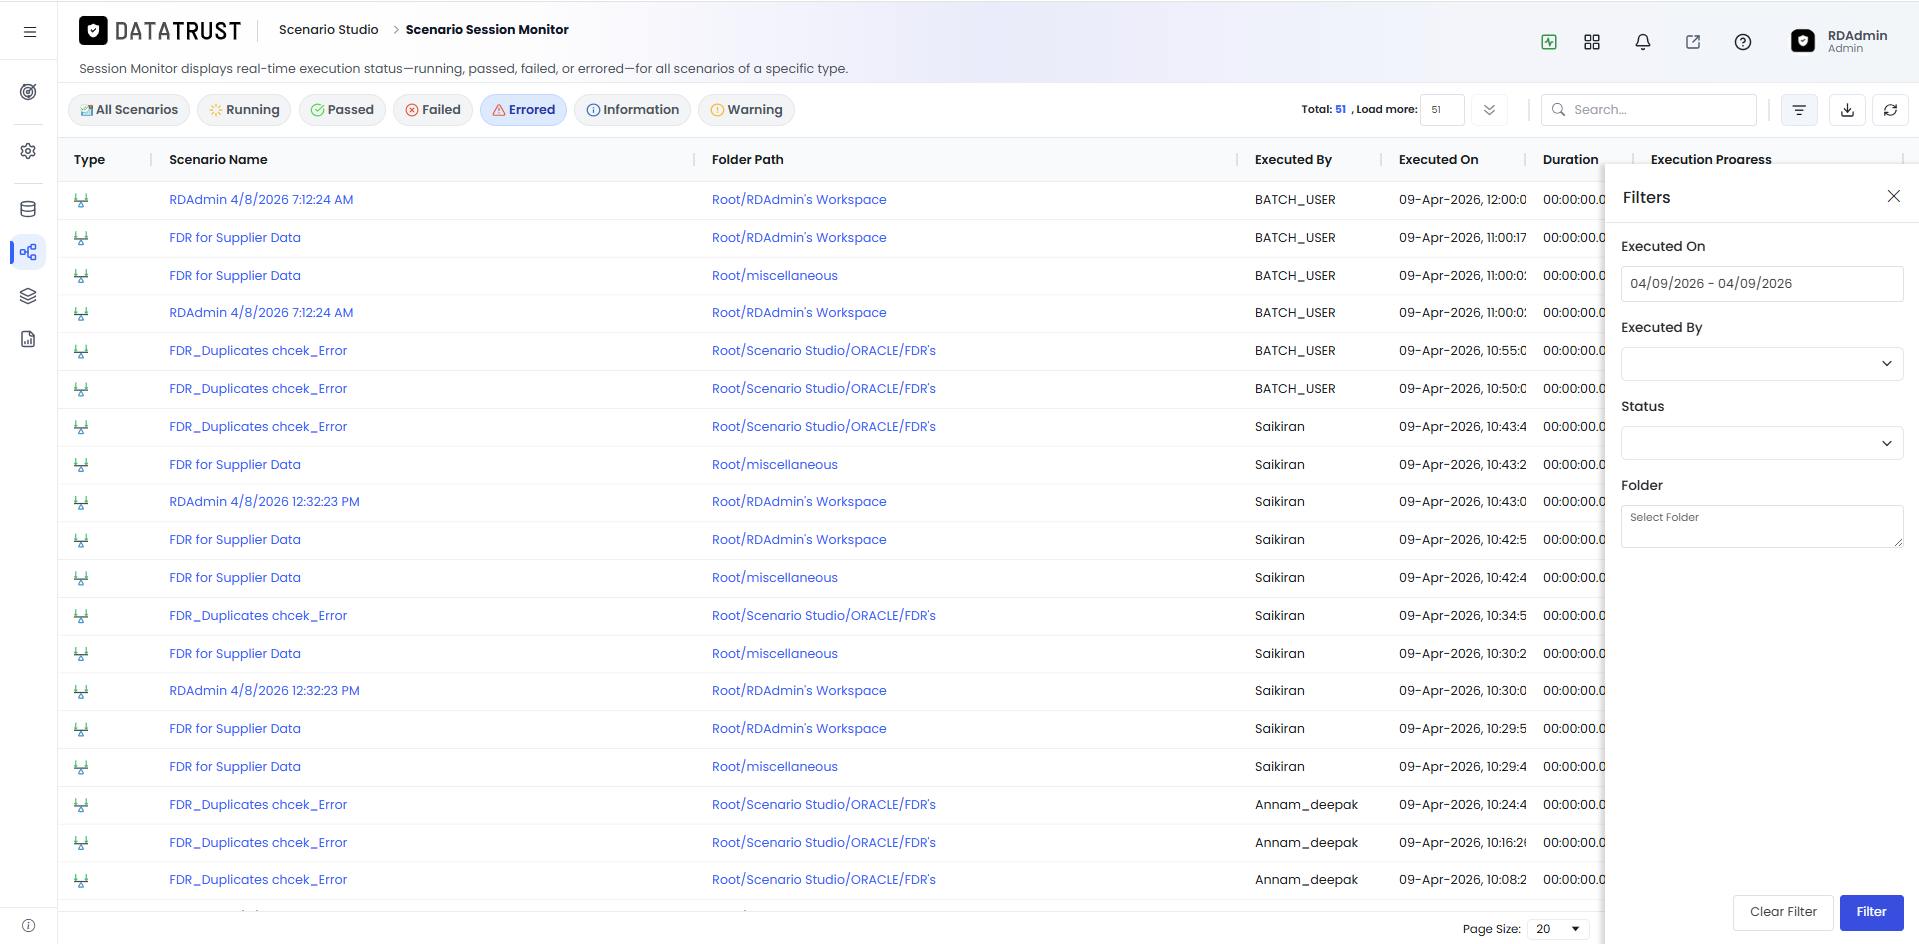Open the help question mark icon
This screenshot has height=944, width=1919.
pos(1743,42)
